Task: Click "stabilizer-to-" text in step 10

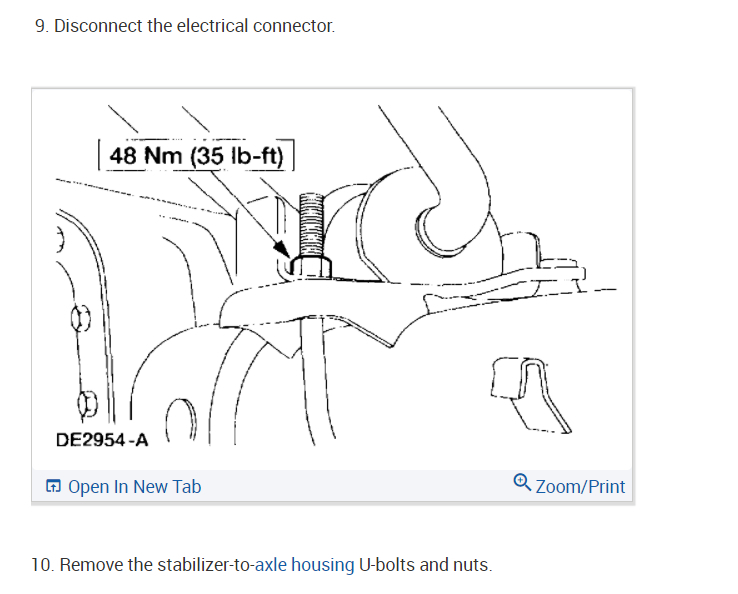Action: coord(191,565)
